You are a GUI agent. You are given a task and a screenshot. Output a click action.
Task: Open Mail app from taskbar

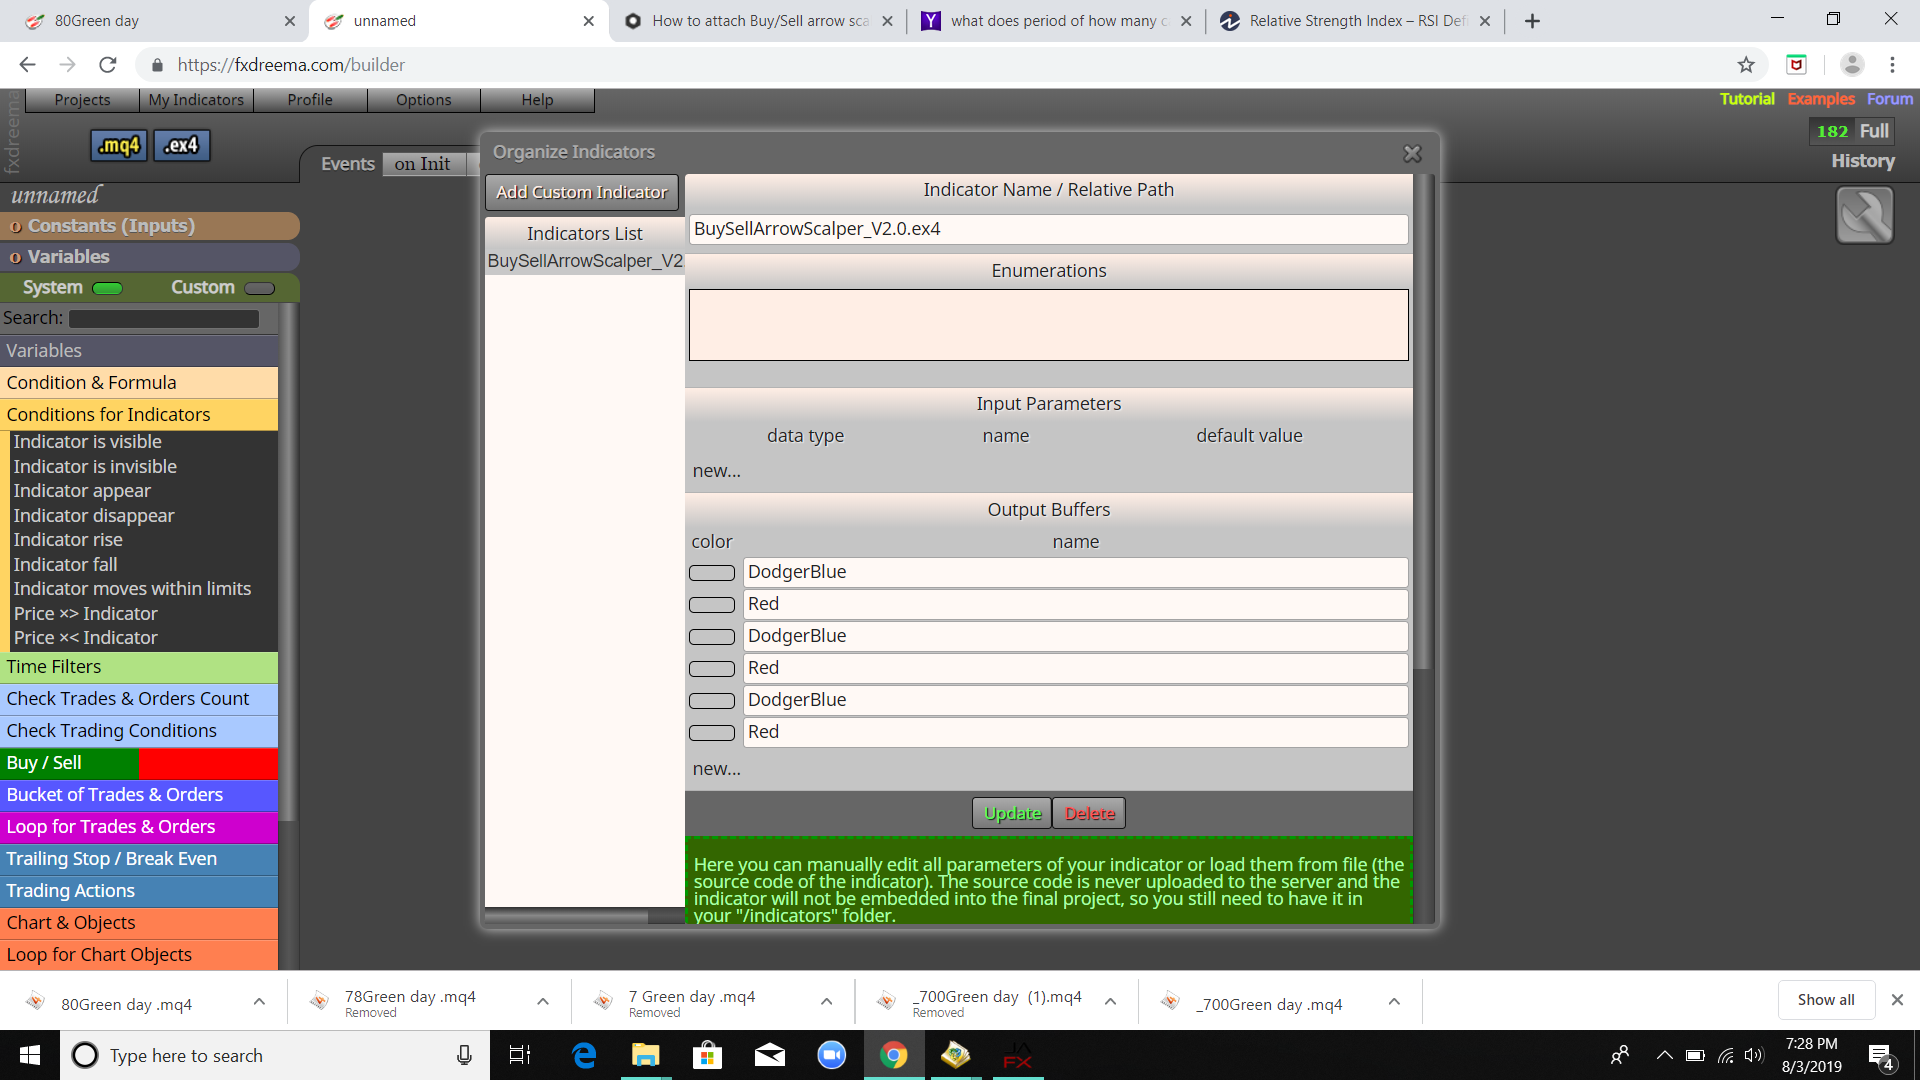(769, 1055)
